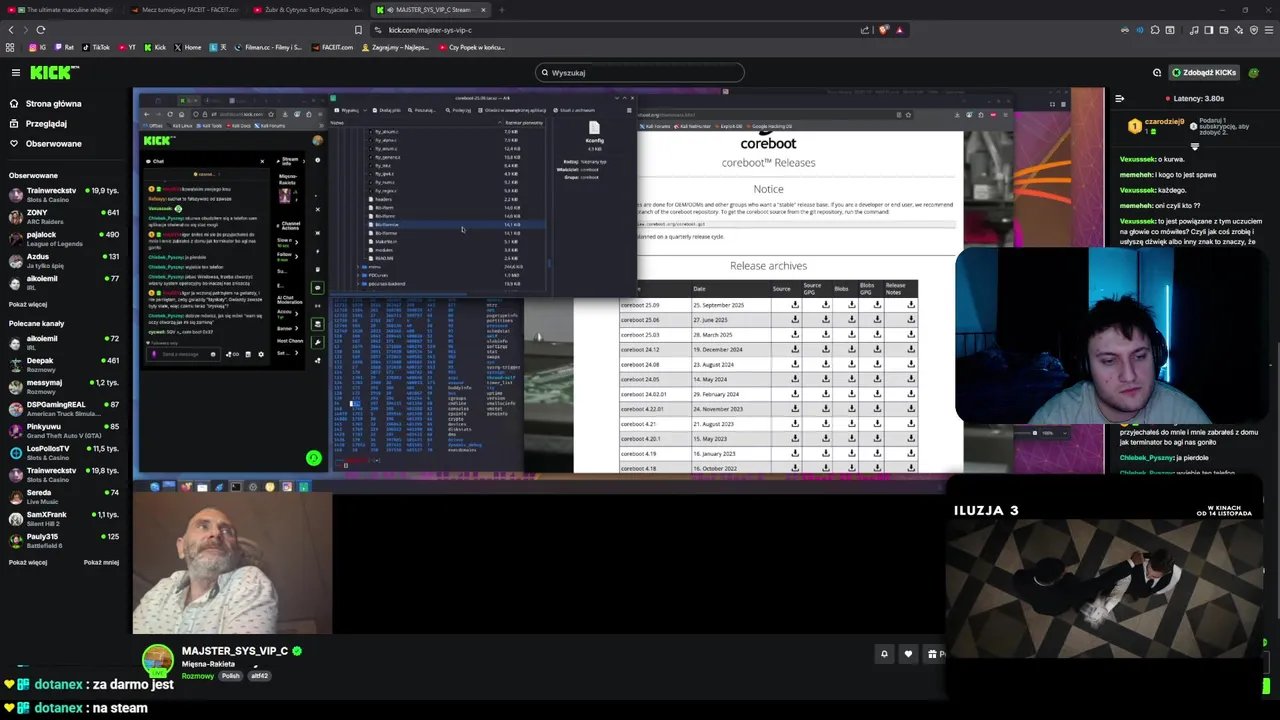The width and height of the screenshot is (1280, 720).
Task: Download coreboot 25.09 source in streamed page
Action: click(795, 305)
